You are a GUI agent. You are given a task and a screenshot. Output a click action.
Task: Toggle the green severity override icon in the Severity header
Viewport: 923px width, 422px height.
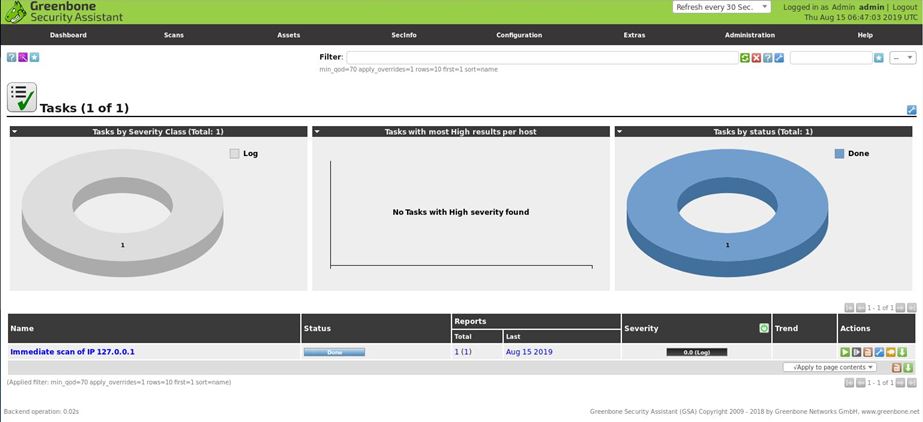tap(764, 328)
